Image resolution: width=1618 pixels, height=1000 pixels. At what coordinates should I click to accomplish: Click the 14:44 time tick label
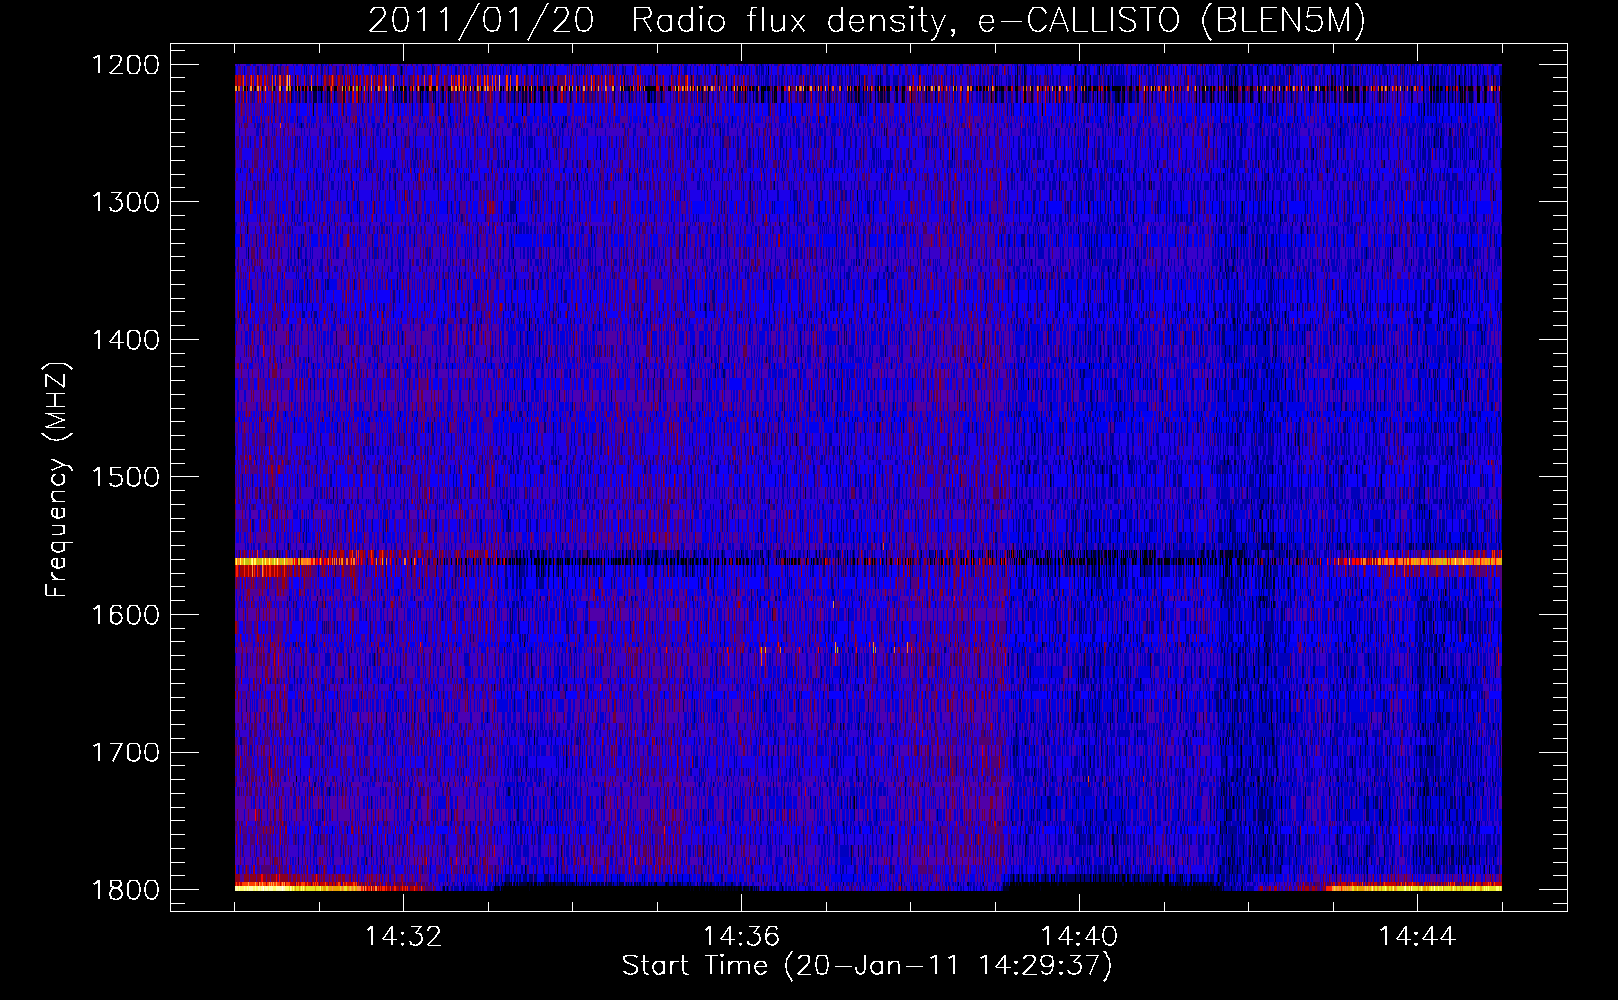coord(1417,937)
